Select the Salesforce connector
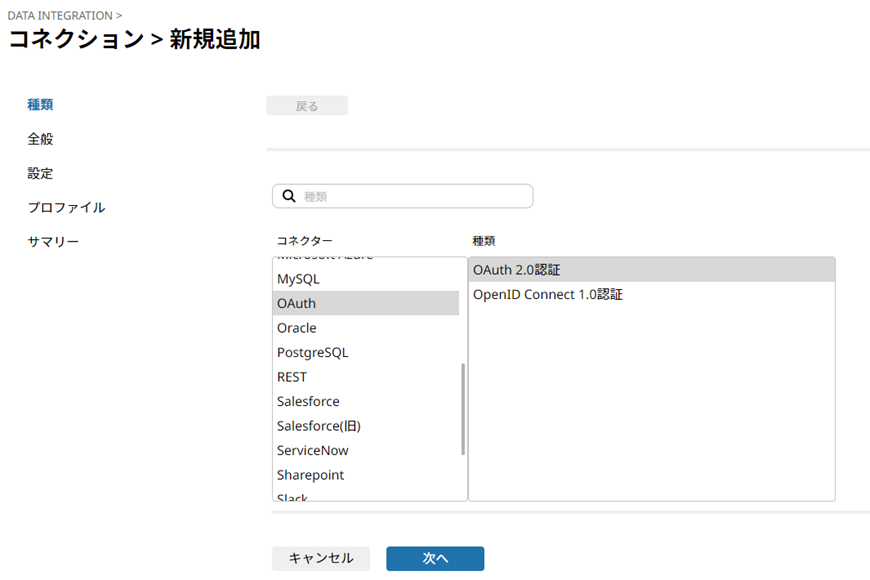870x580 pixels. (x=366, y=401)
